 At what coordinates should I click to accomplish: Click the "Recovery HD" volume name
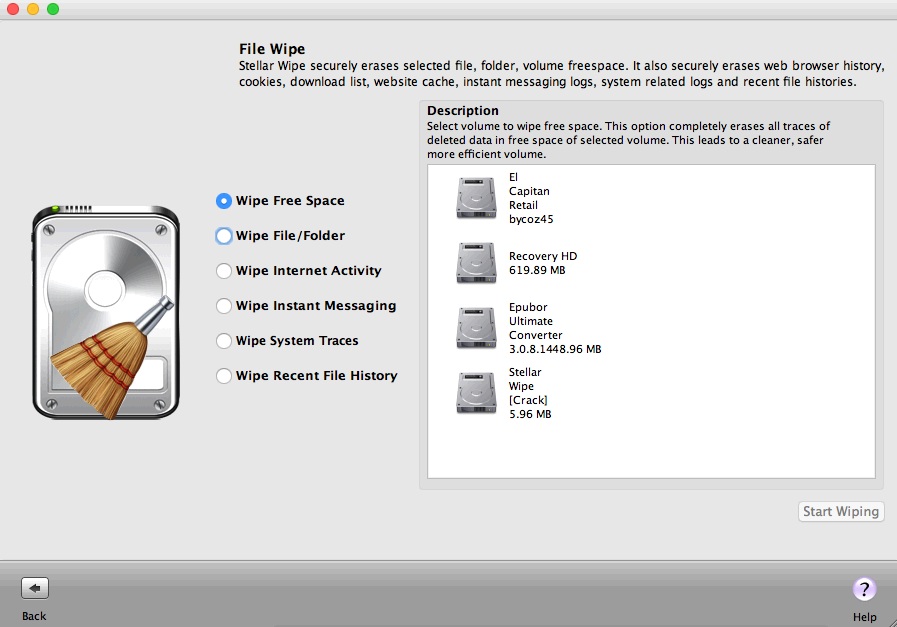543,256
